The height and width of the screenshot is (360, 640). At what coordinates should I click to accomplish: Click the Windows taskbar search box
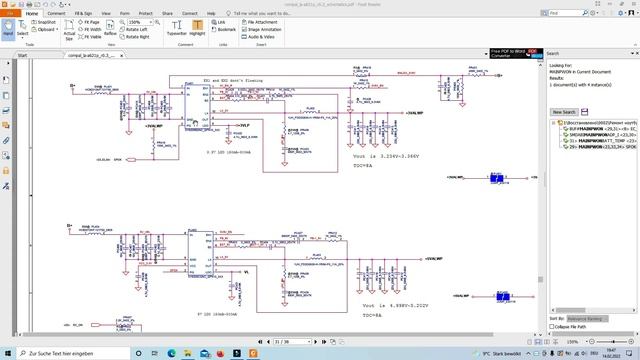pos(73,353)
